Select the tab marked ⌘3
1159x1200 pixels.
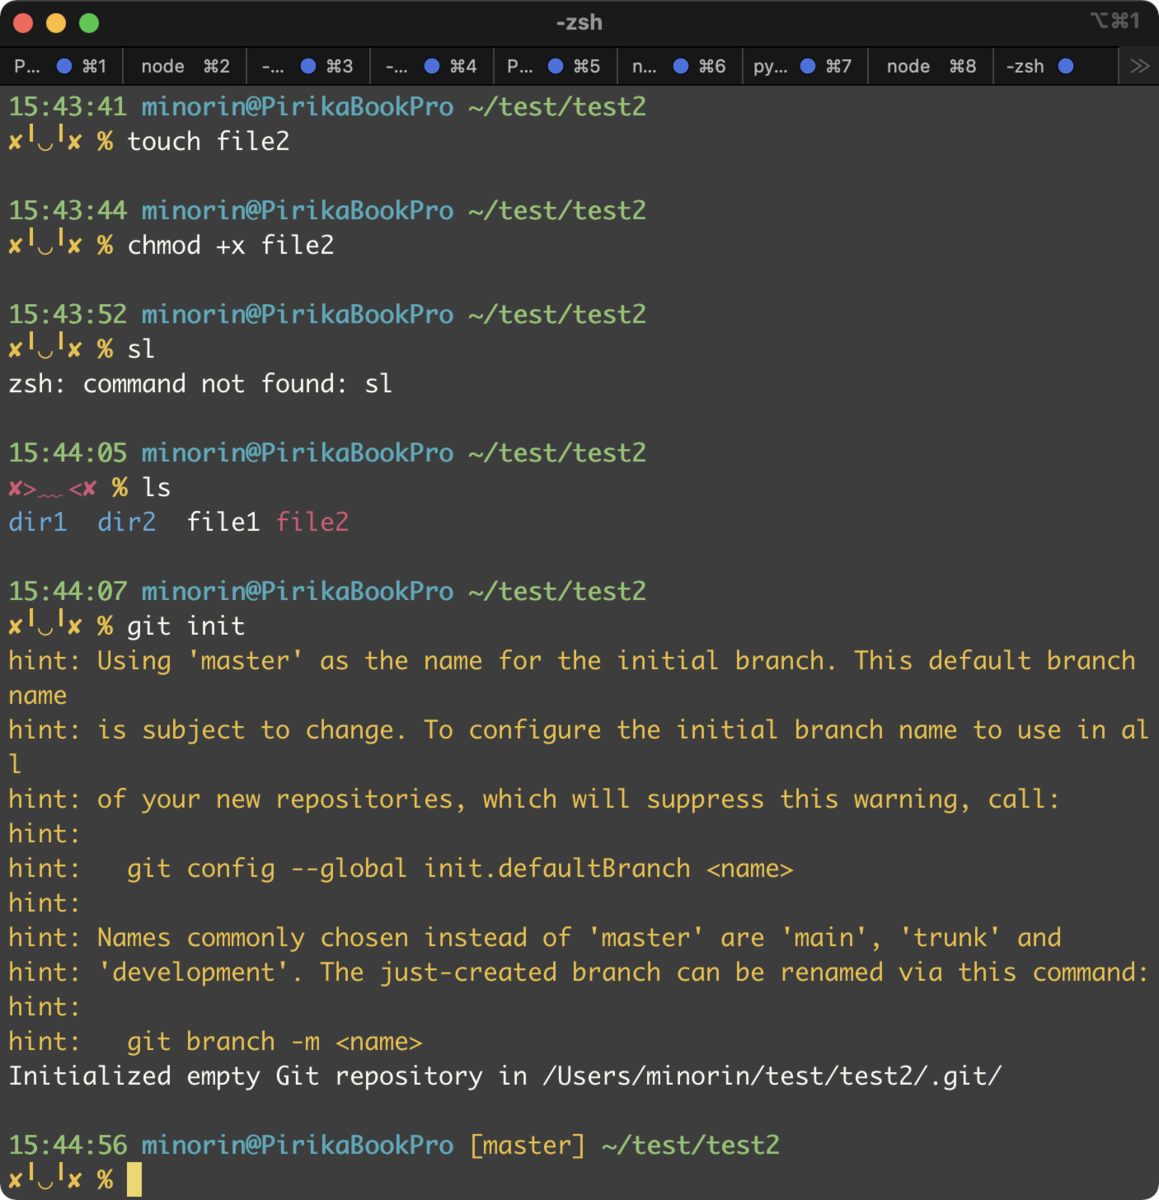pos(308,66)
